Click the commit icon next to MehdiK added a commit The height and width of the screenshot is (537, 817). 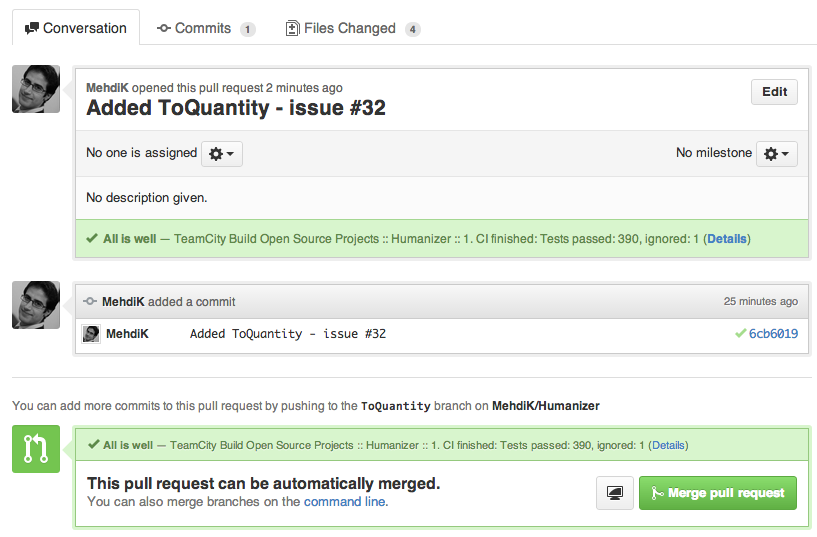coord(90,301)
